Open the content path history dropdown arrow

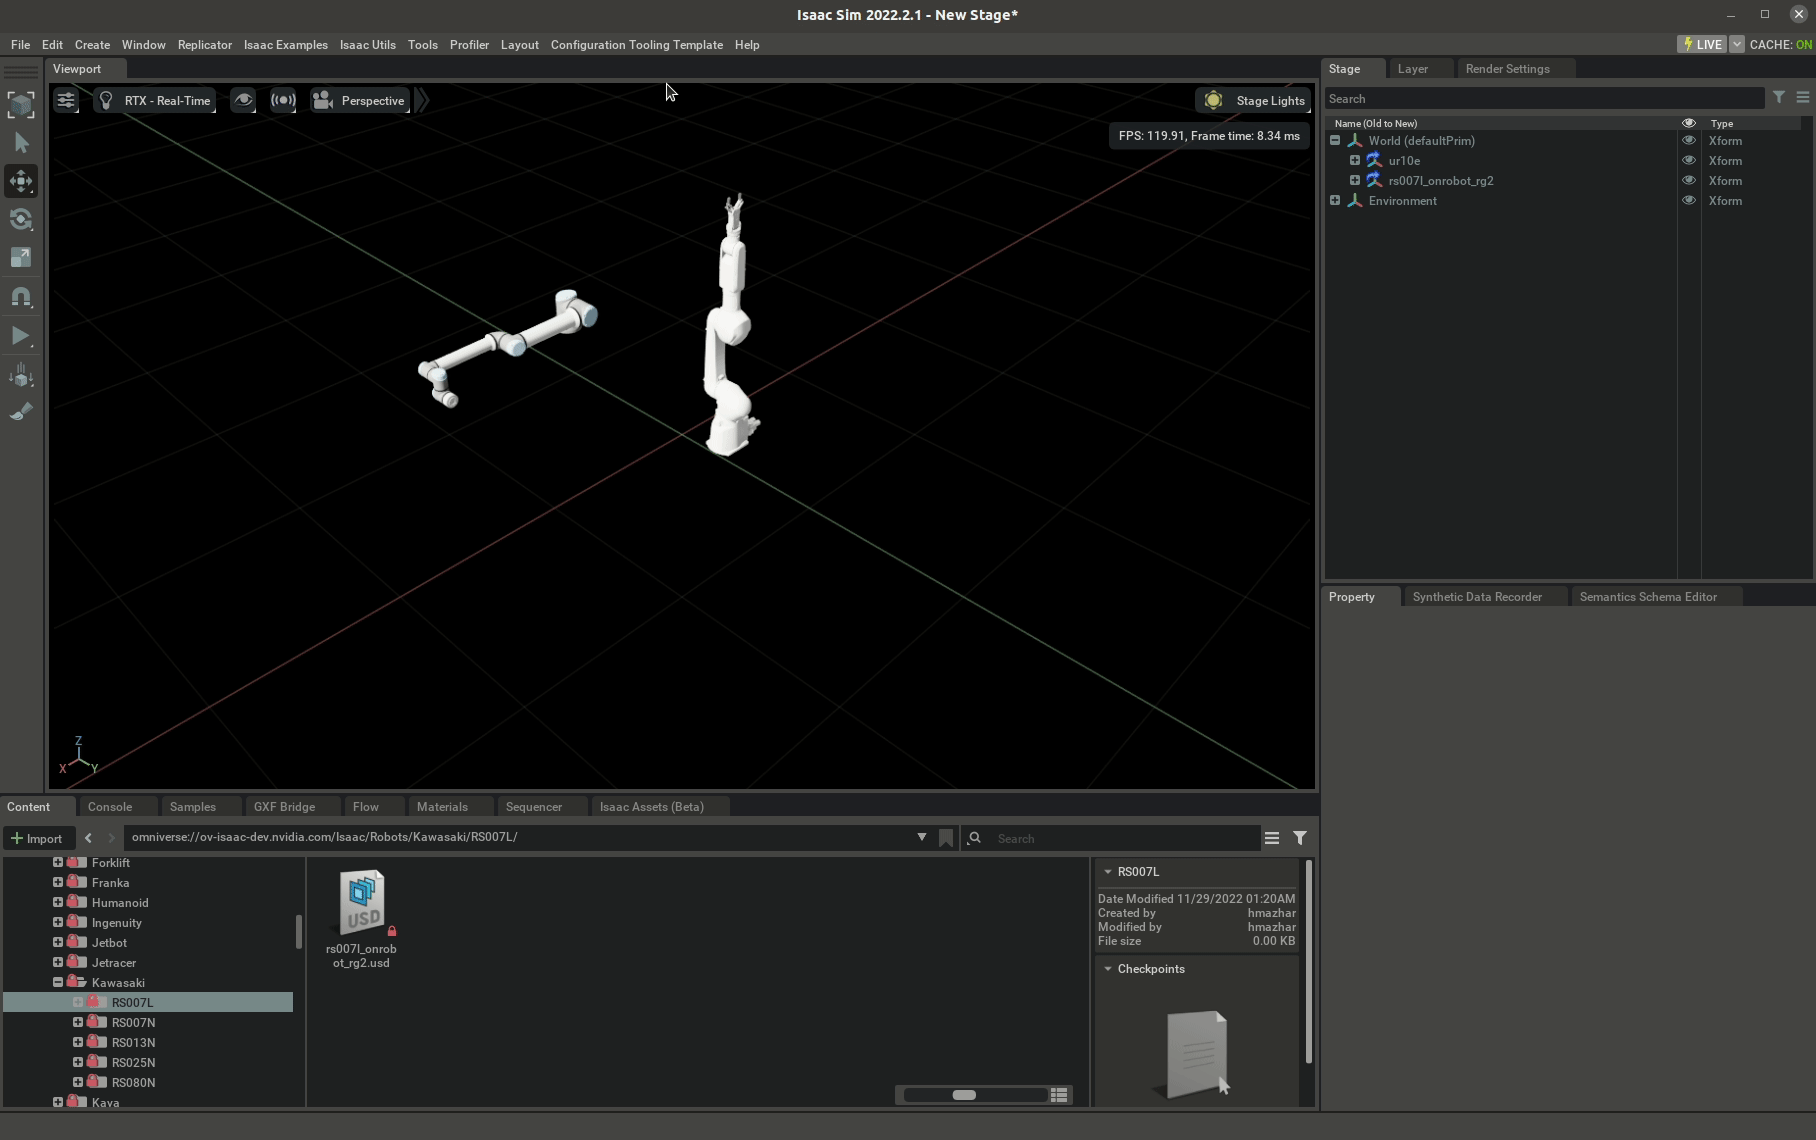[x=922, y=837]
